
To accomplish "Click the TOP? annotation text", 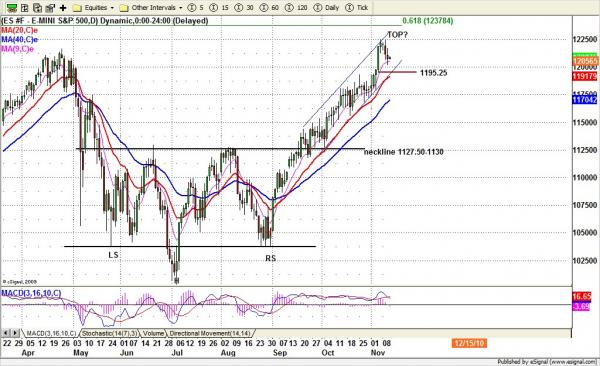I will coord(398,35).
